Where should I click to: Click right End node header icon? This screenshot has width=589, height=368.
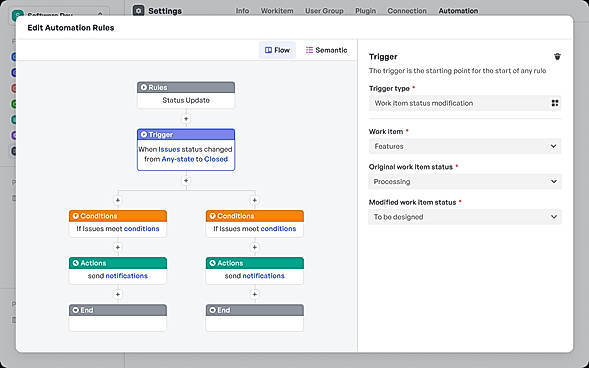point(212,310)
